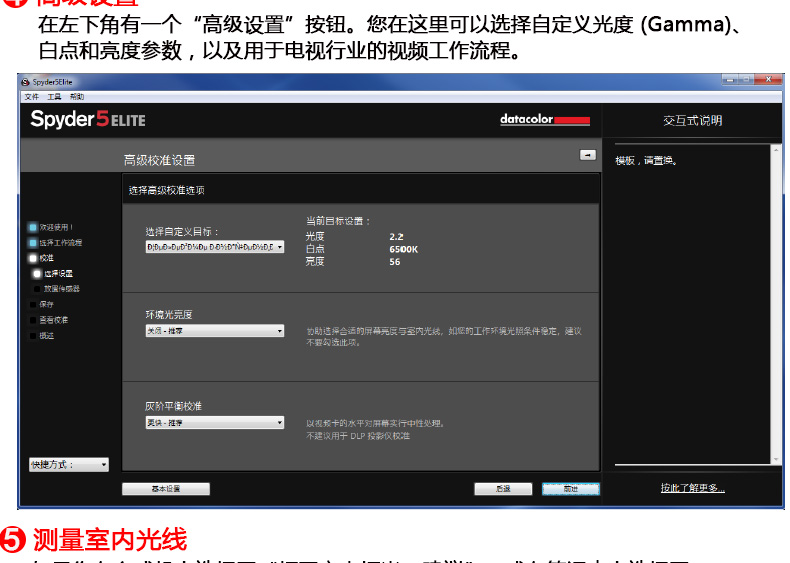Click the 光度 value 2.2
The height and width of the screenshot is (563, 790).
[x=397, y=236]
